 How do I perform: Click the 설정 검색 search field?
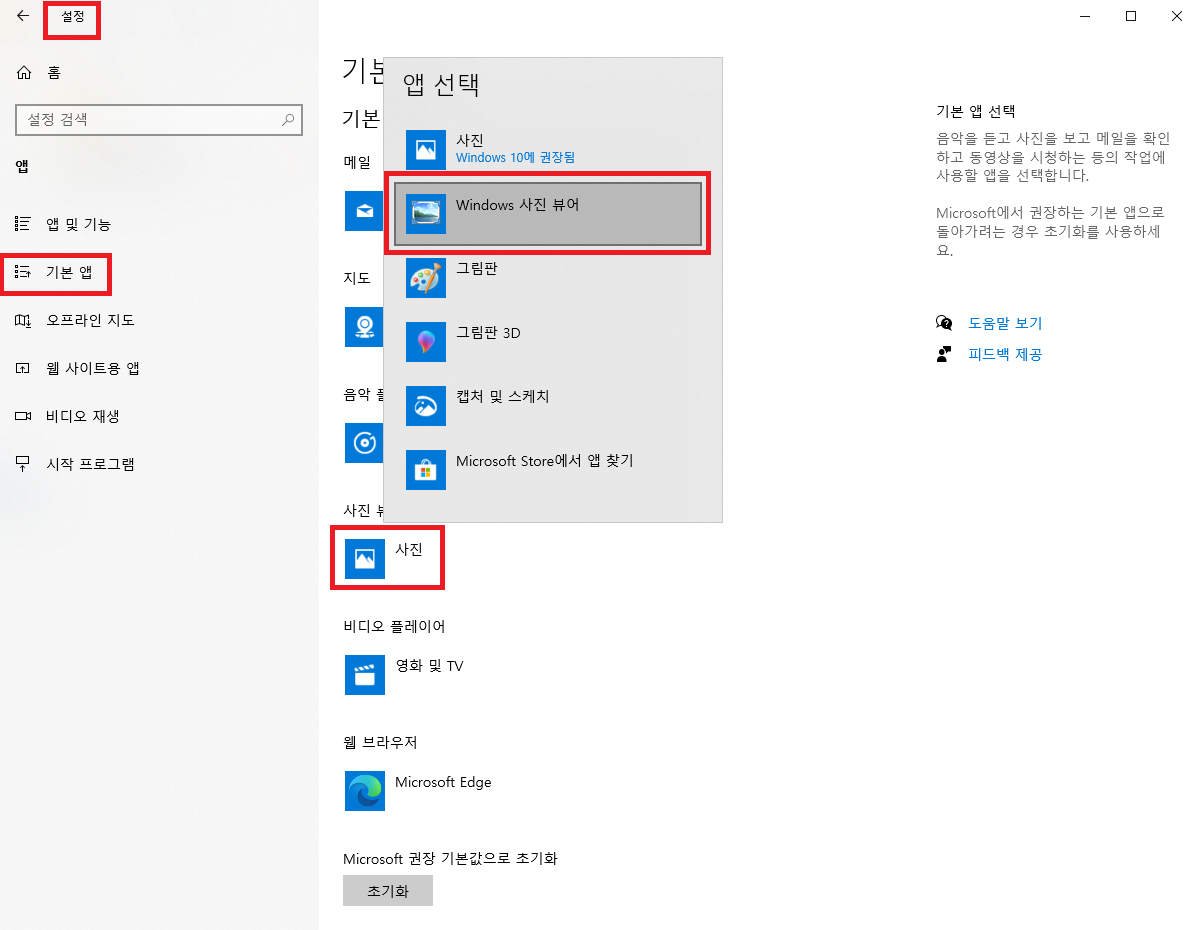coord(159,120)
